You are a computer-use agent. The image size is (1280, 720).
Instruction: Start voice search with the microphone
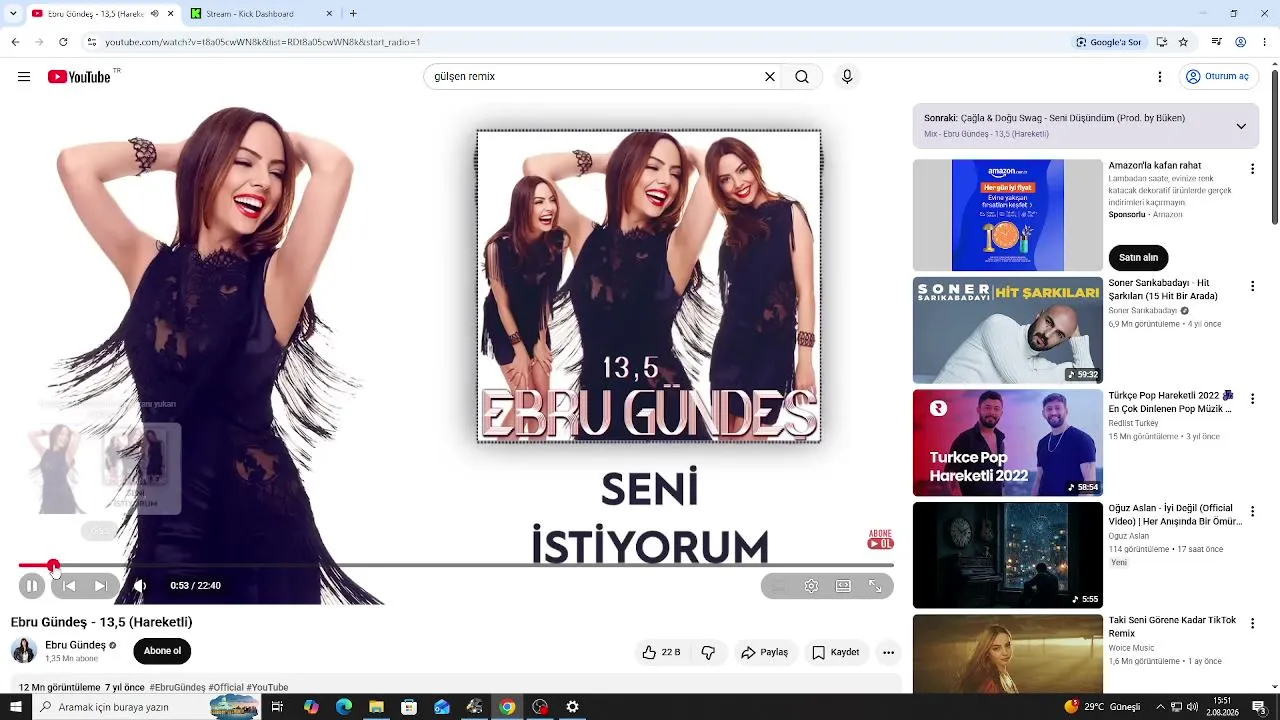point(847,77)
